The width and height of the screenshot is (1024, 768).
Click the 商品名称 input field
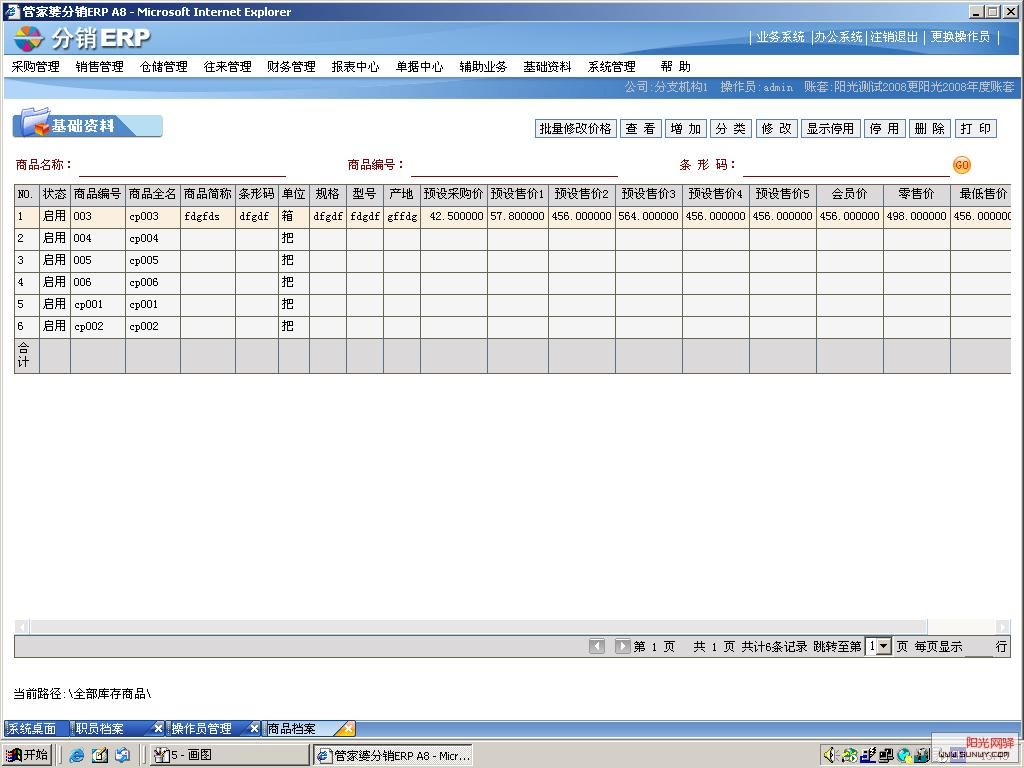[180, 164]
